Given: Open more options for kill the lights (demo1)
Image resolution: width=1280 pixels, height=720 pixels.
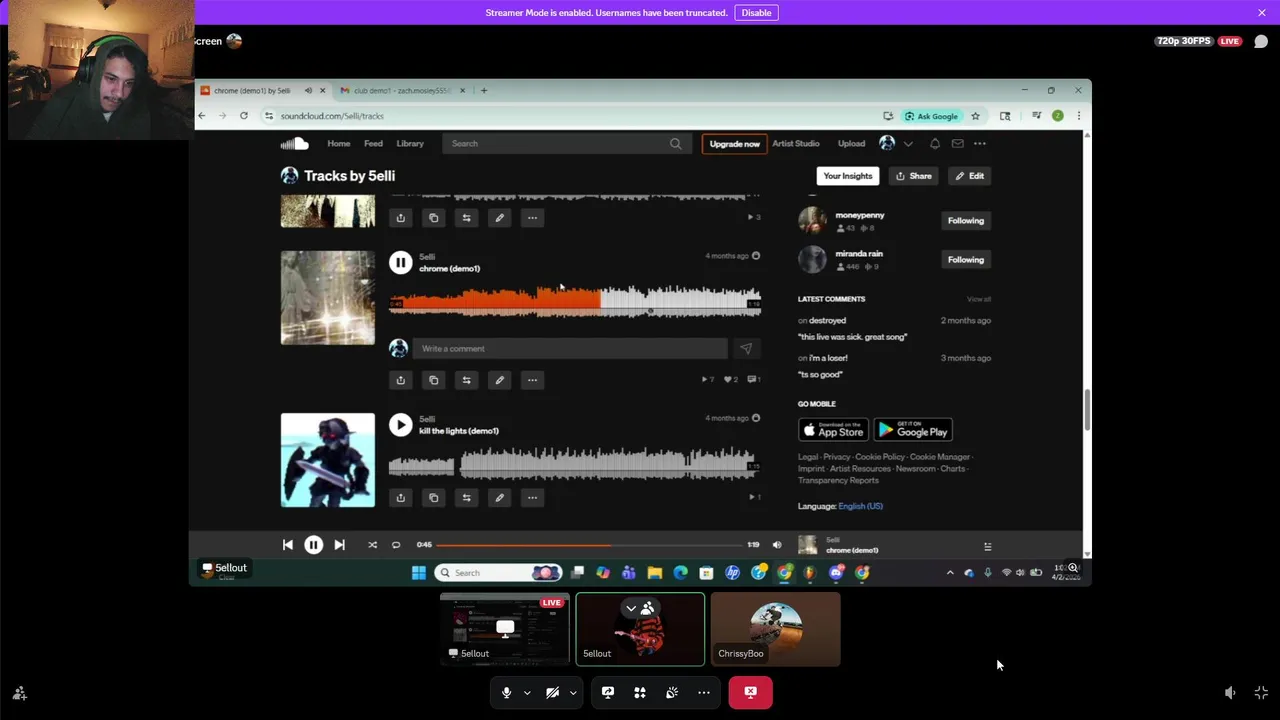Looking at the screenshot, I should (x=532, y=498).
